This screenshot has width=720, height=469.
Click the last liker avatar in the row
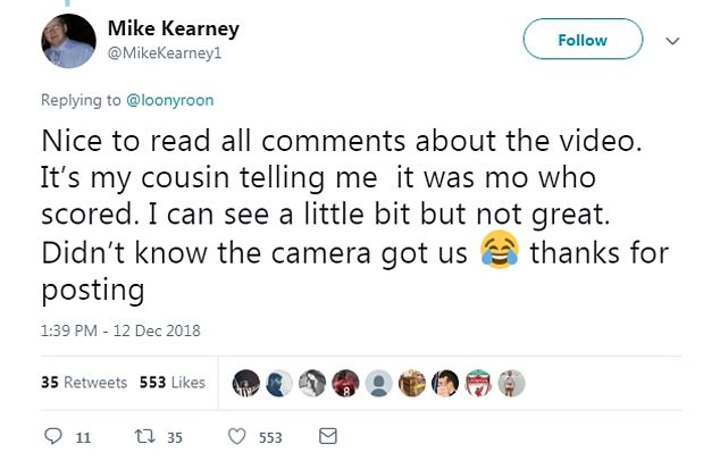click(511, 383)
